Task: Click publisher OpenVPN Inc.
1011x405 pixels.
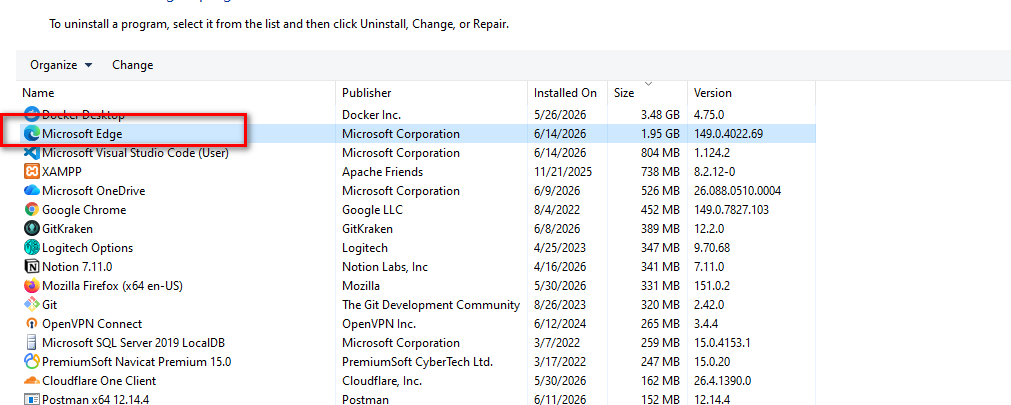Action: click(x=379, y=324)
